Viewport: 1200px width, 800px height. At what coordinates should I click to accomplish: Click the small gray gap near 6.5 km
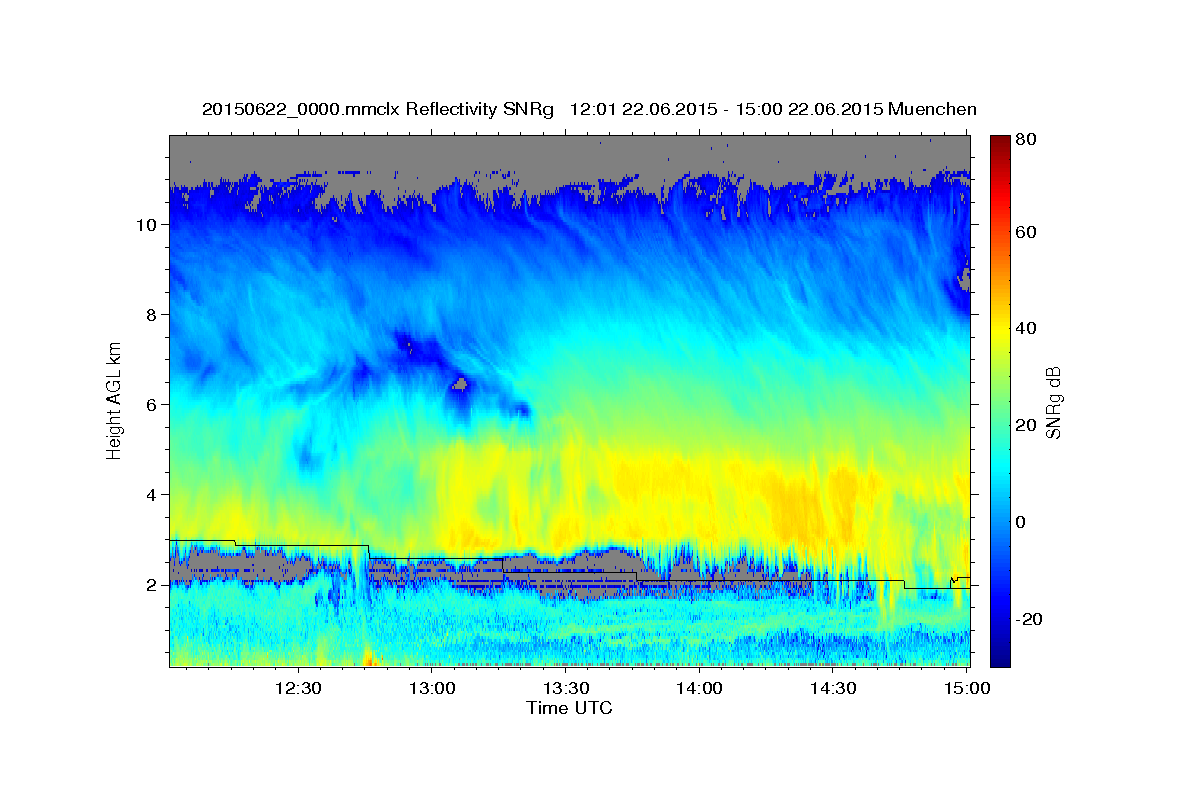[460, 383]
